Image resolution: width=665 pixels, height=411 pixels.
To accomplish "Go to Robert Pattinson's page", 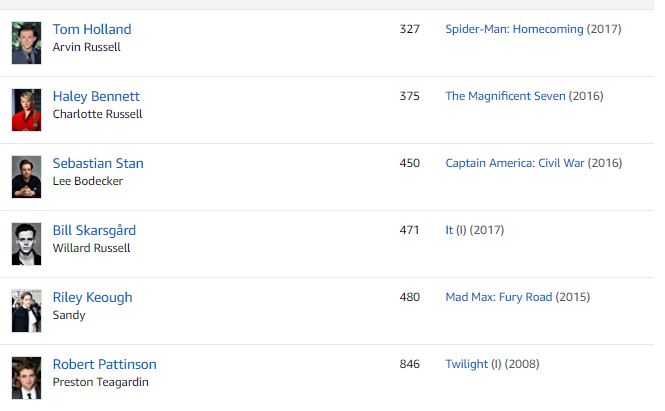I will (x=104, y=364).
